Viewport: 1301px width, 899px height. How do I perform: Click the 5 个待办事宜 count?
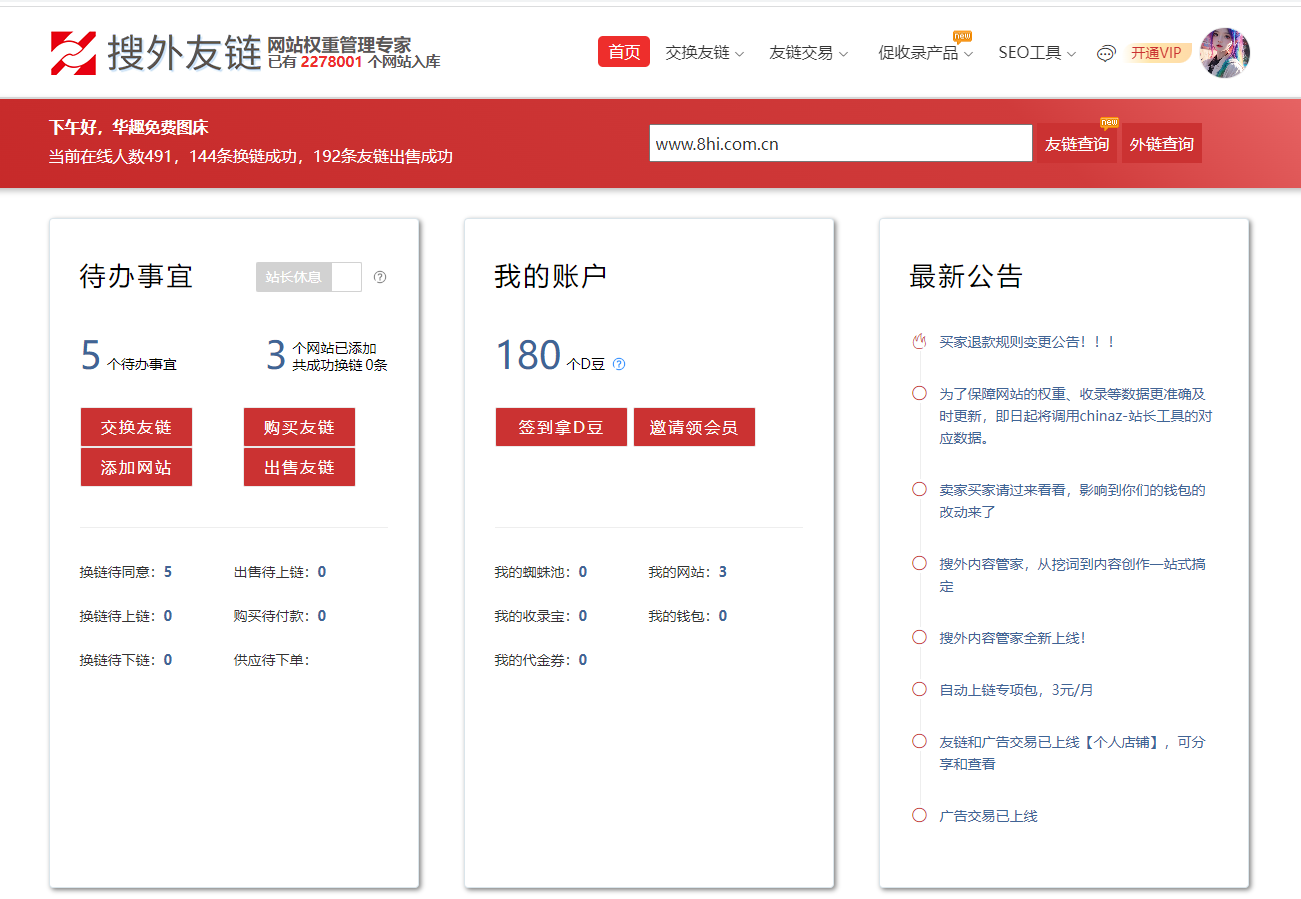[91, 355]
